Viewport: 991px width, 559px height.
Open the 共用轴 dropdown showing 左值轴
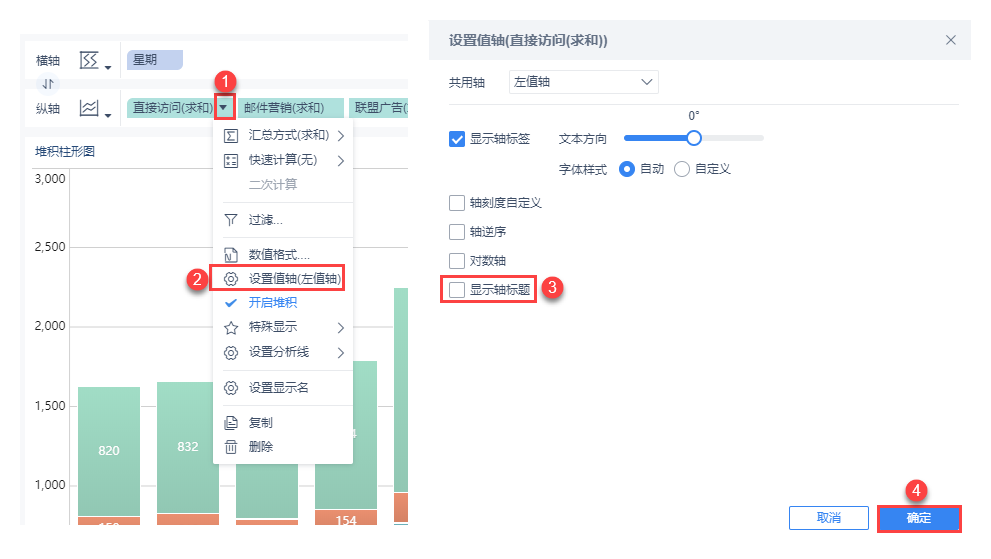[583, 82]
